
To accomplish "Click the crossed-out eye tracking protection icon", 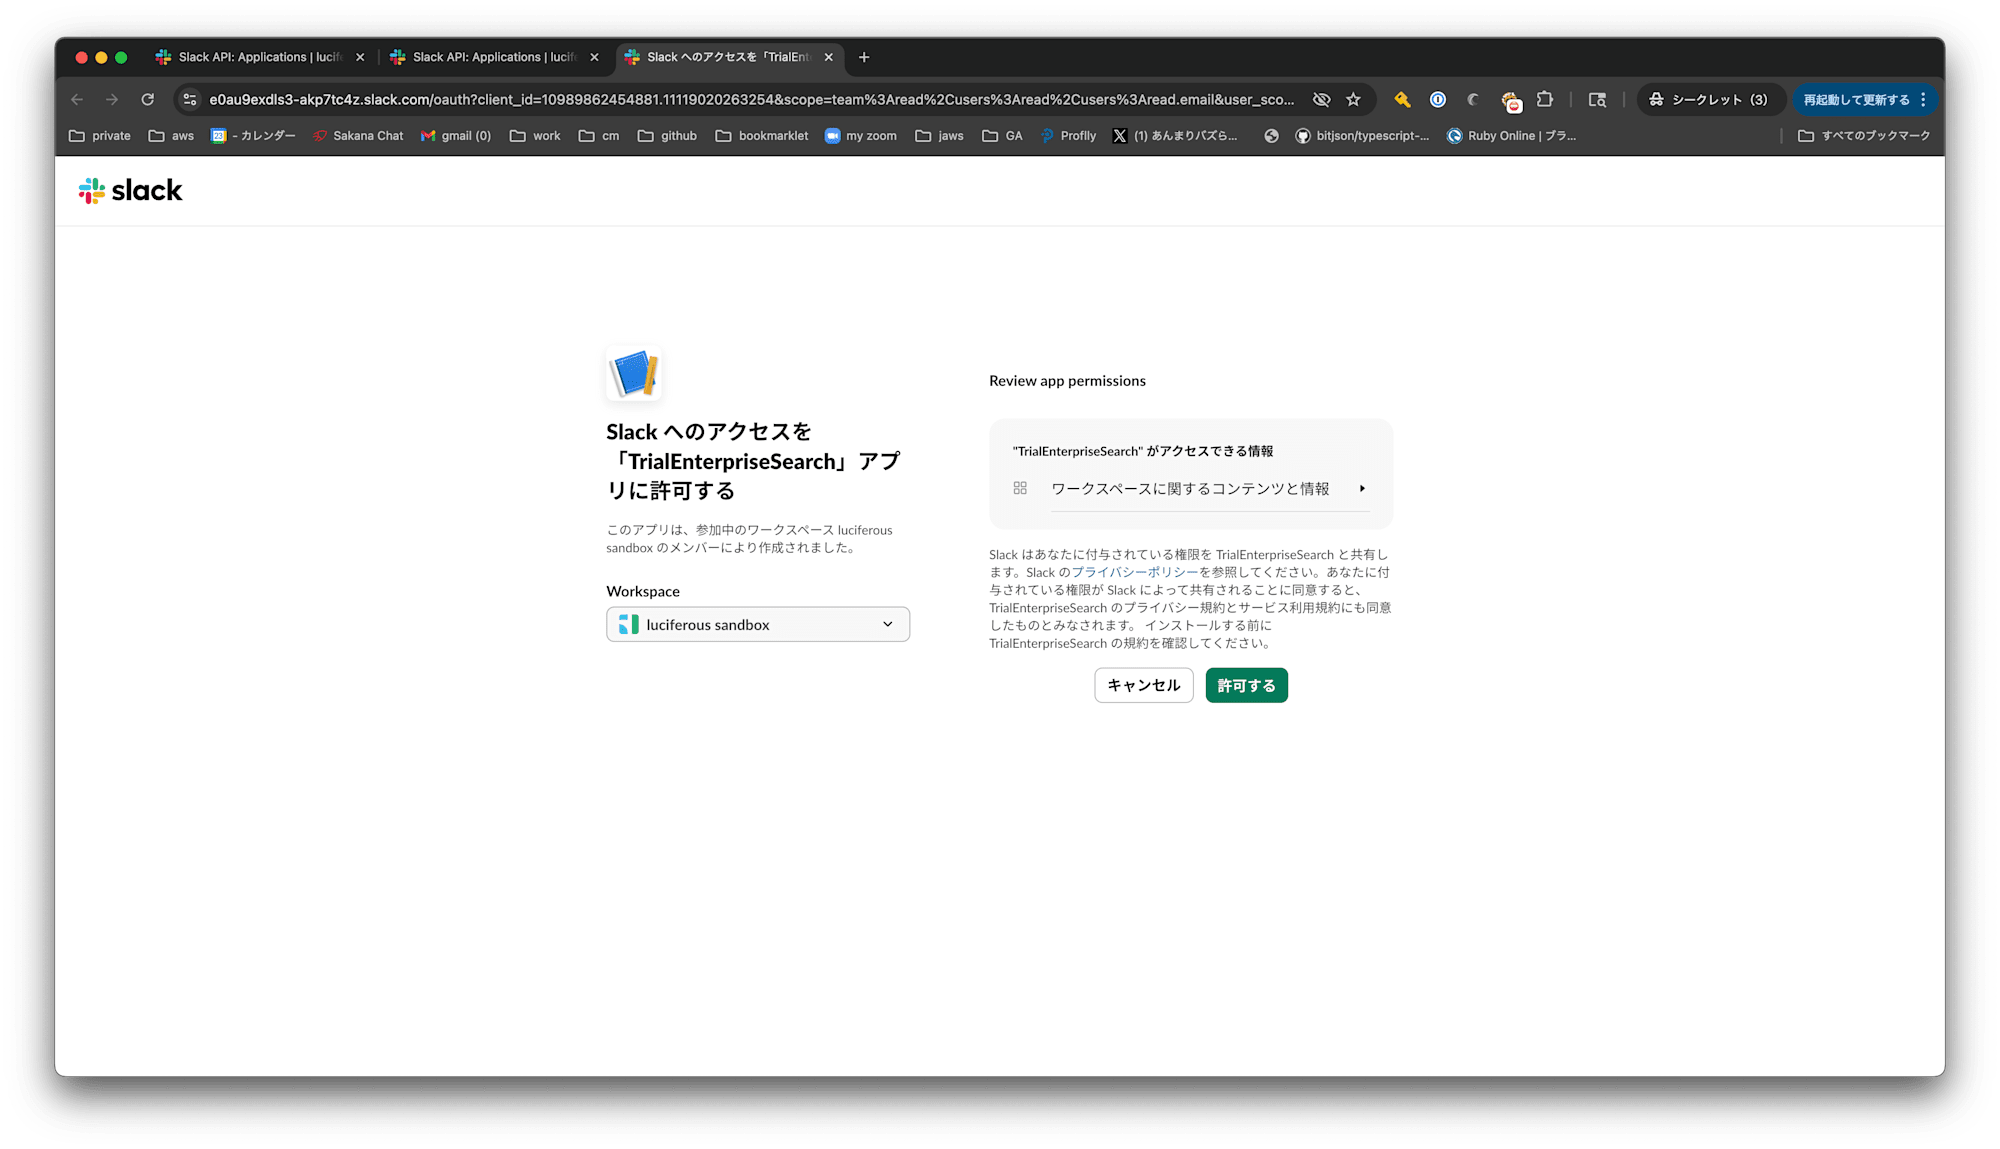I will tap(1321, 99).
